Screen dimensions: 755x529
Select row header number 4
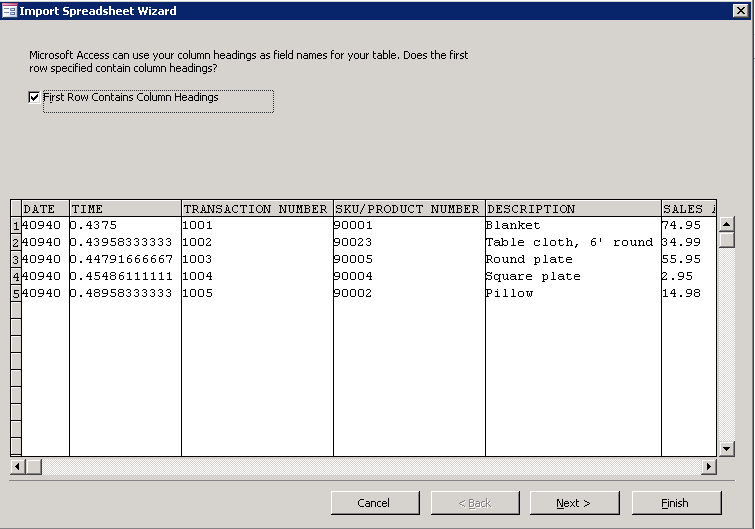coord(16,276)
